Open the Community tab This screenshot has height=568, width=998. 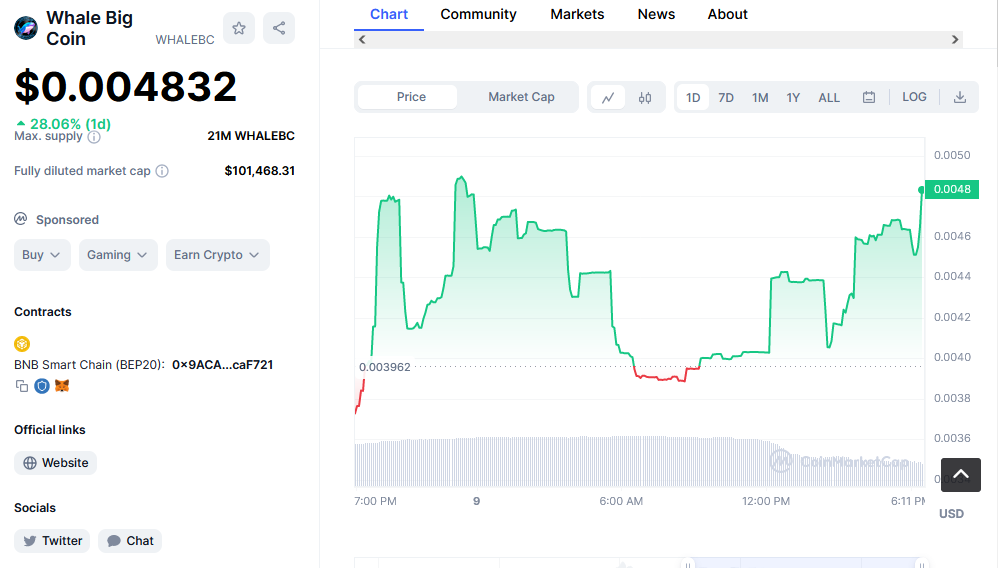479,15
